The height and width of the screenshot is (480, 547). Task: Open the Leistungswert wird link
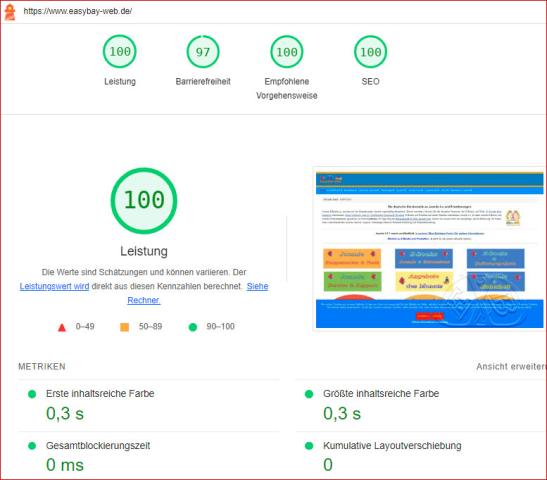pyautogui.click(x=54, y=286)
